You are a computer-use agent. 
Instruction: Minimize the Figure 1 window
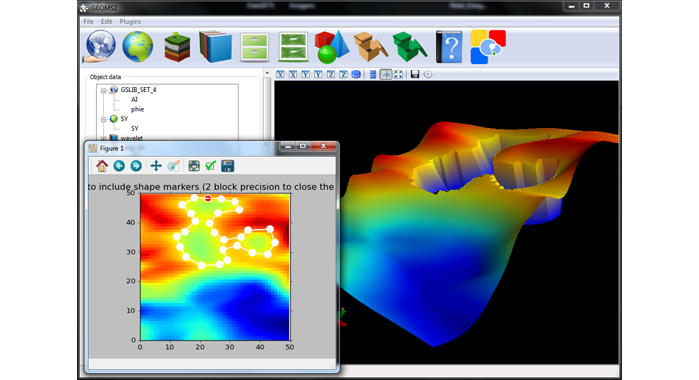pyautogui.click(x=288, y=146)
